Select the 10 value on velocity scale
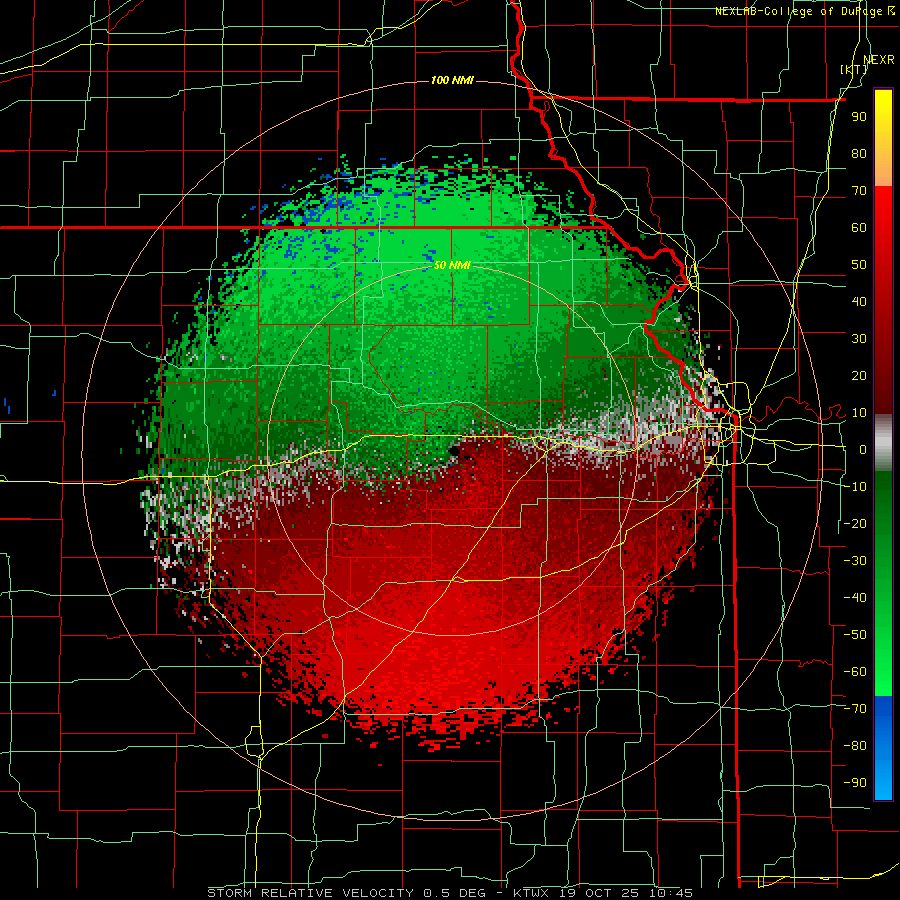The image size is (900, 900). click(859, 413)
